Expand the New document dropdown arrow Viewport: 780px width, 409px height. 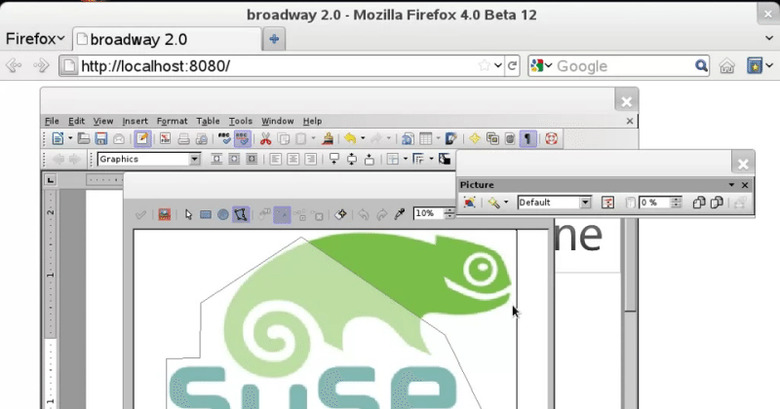(x=70, y=138)
